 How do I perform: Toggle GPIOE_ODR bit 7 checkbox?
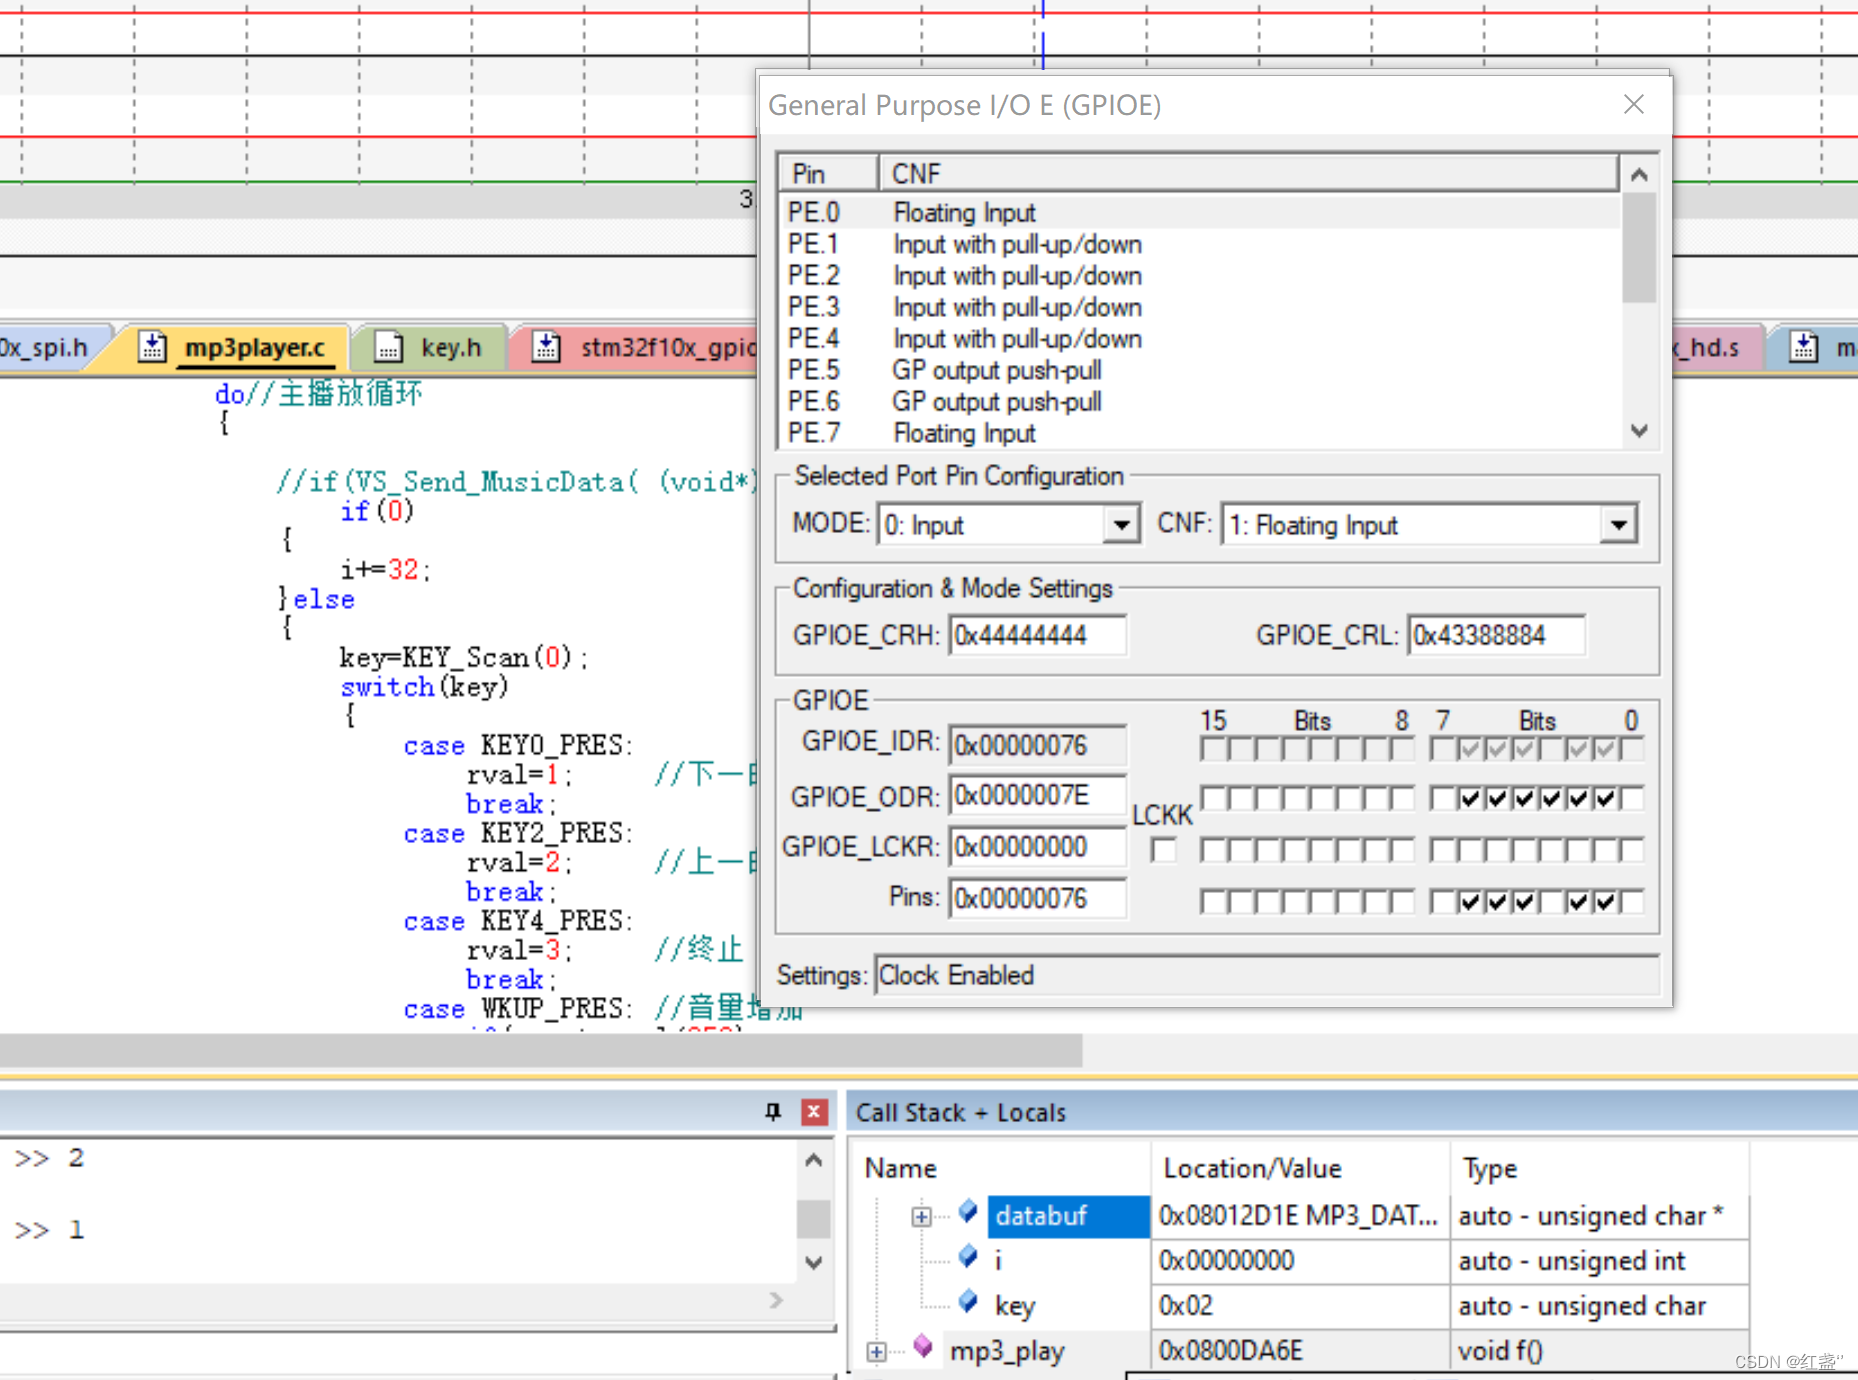pos(1442,798)
